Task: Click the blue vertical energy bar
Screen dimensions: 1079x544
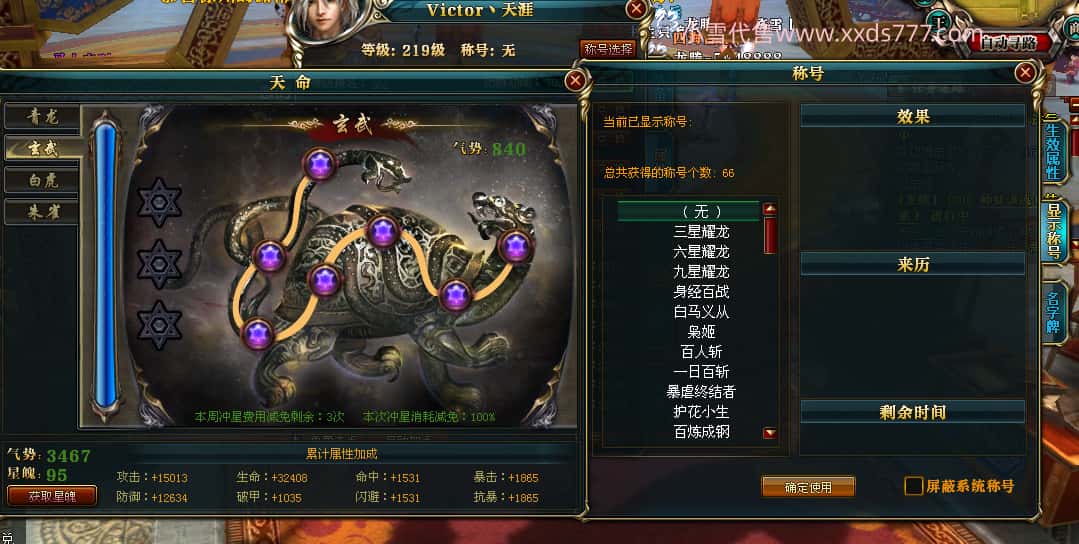Action: [x=105, y=265]
